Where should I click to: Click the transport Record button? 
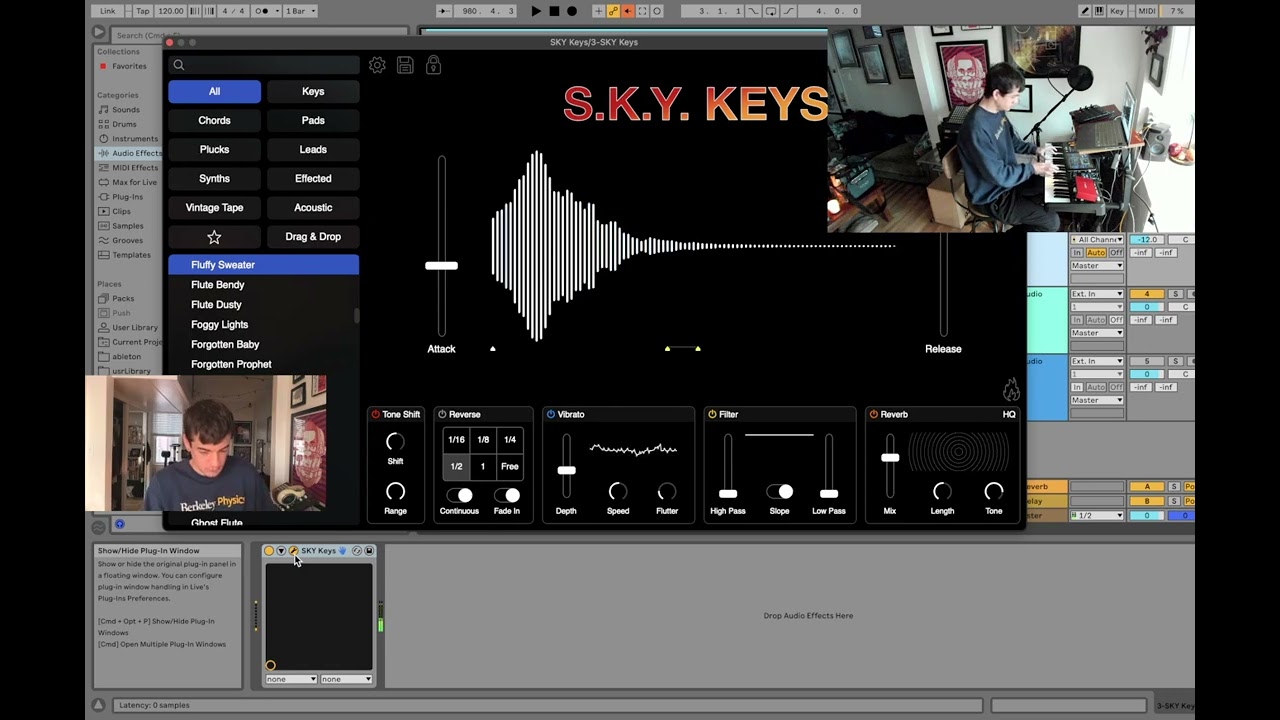click(x=572, y=11)
